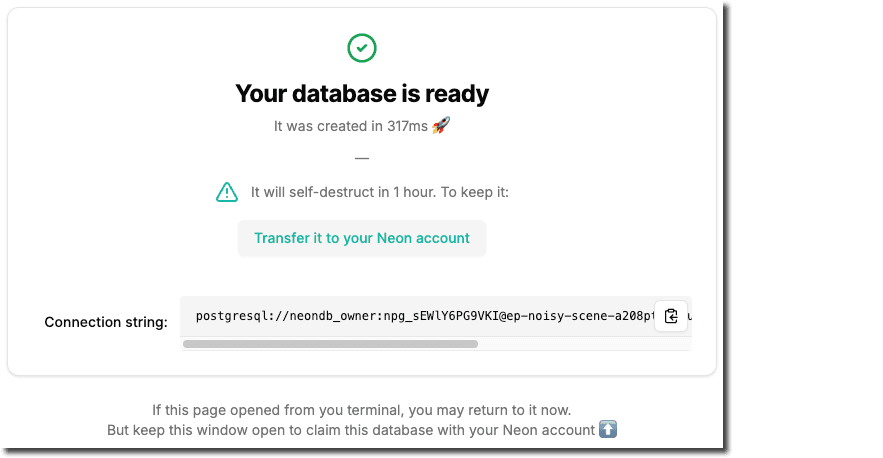The image size is (883, 458).
Task: Click the self-destruct in 1 hour warning text
Action: tap(379, 192)
